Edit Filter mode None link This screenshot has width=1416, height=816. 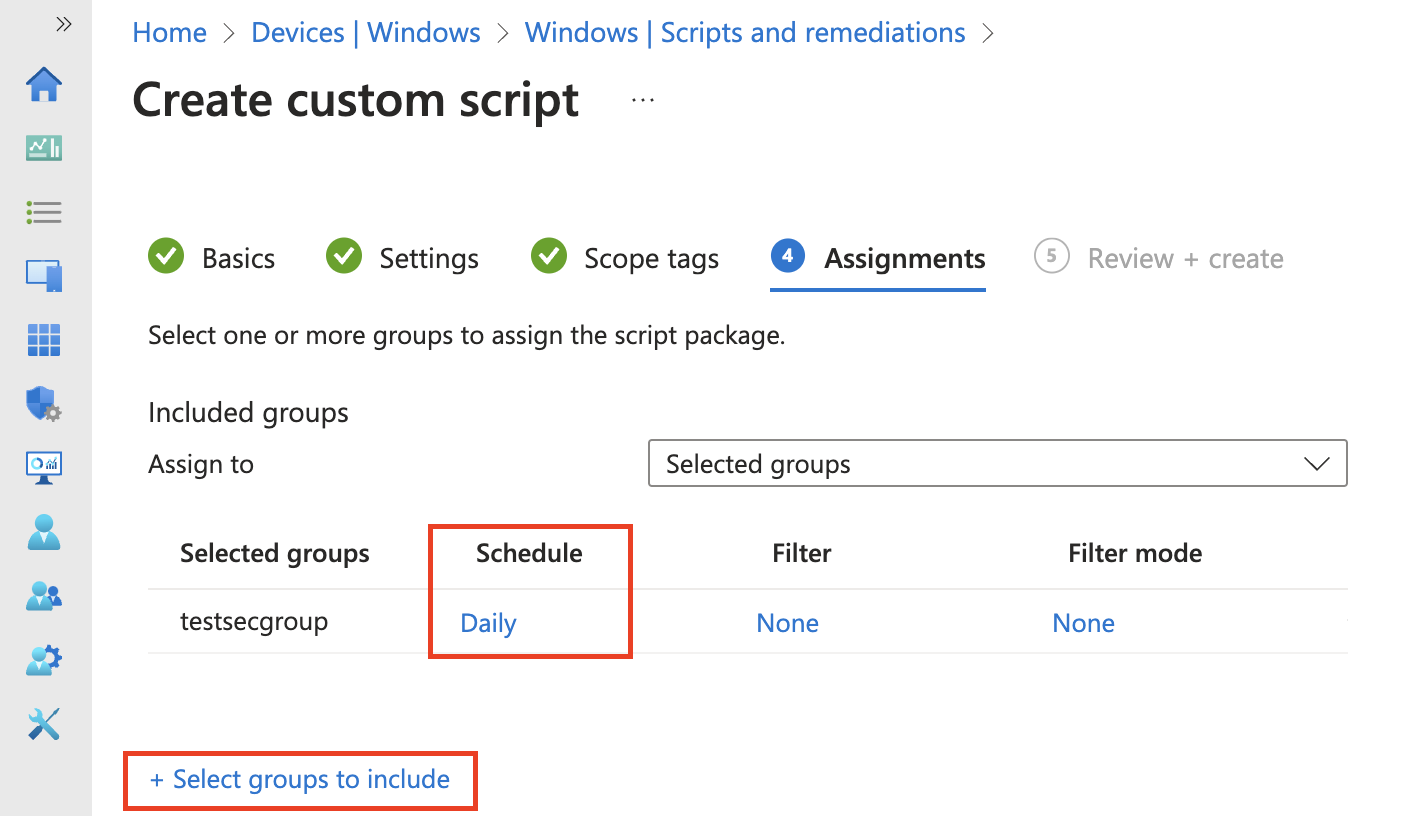(x=1084, y=623)
